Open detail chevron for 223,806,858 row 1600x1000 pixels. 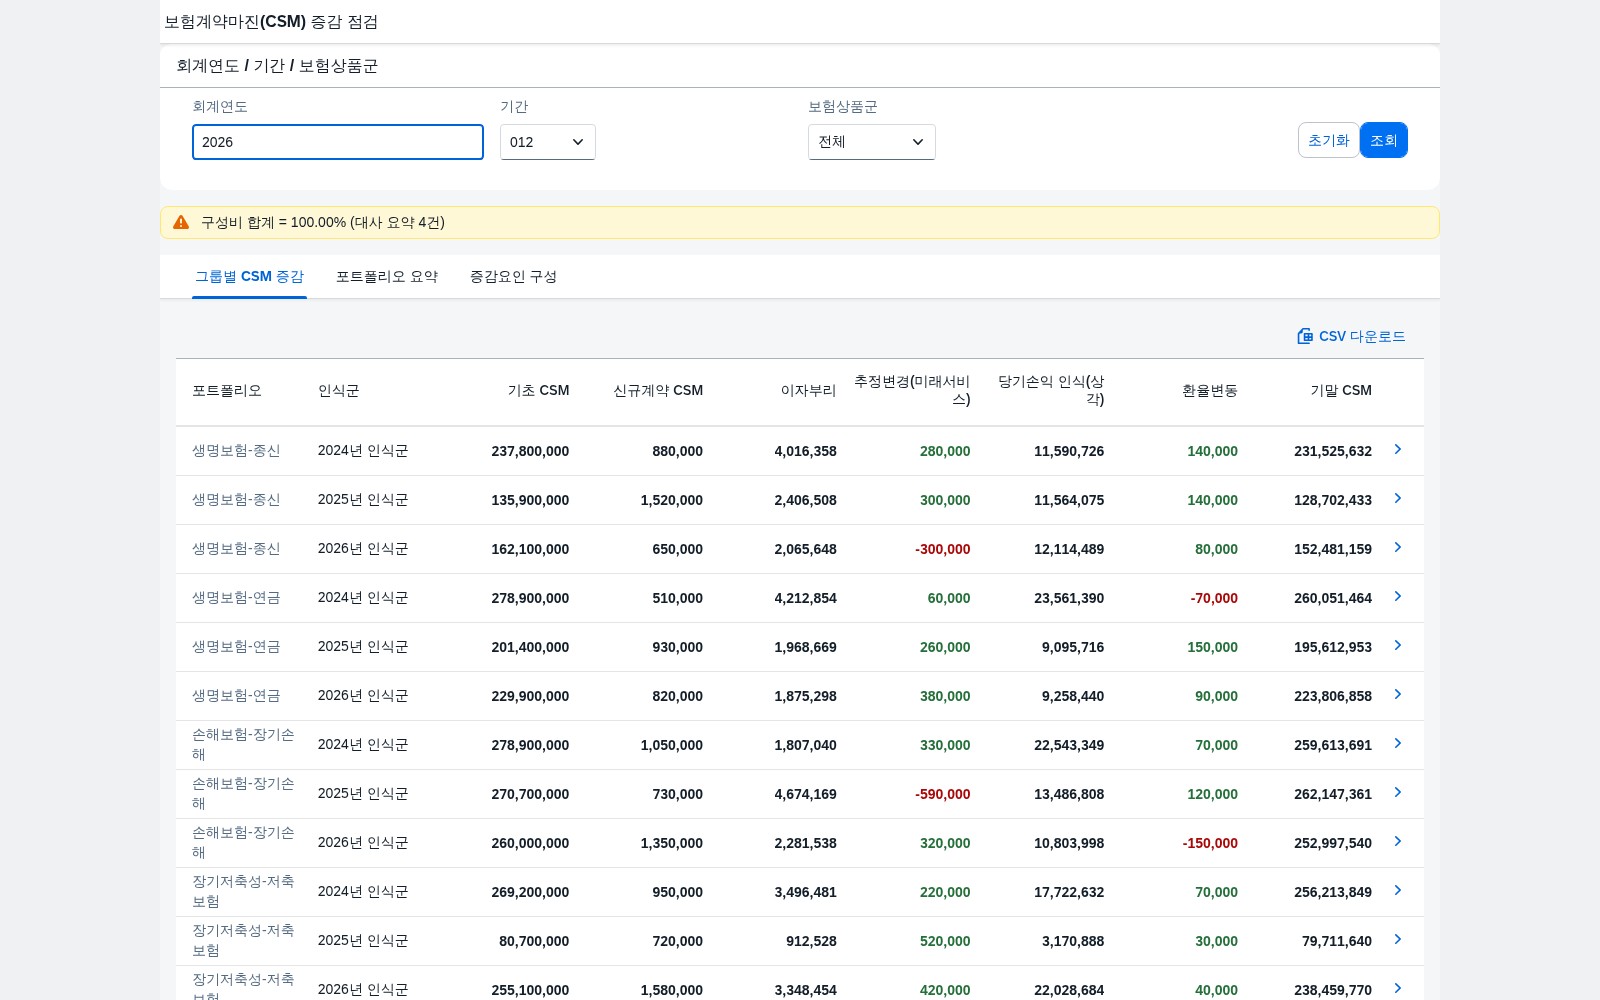tap(1398, 695)
